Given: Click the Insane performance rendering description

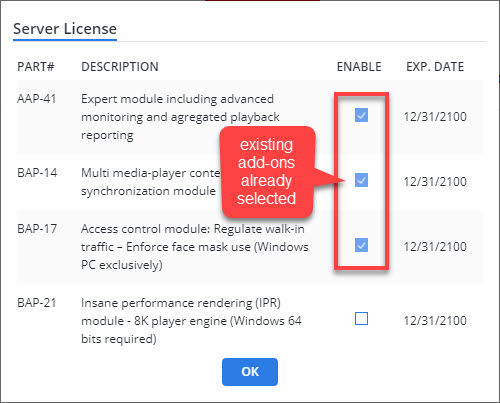Looking at the screenshot, I should (191, 321).
